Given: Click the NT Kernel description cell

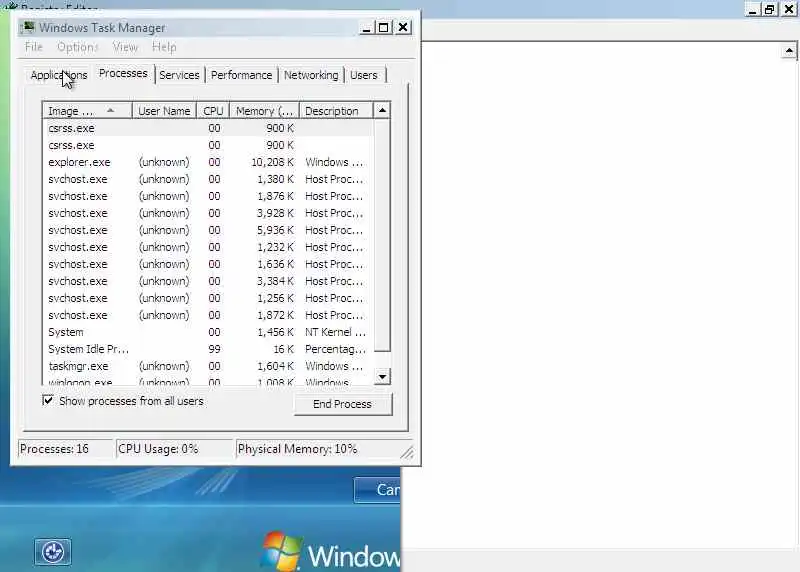Looking at the screenshot, I should tap(335, 332).
